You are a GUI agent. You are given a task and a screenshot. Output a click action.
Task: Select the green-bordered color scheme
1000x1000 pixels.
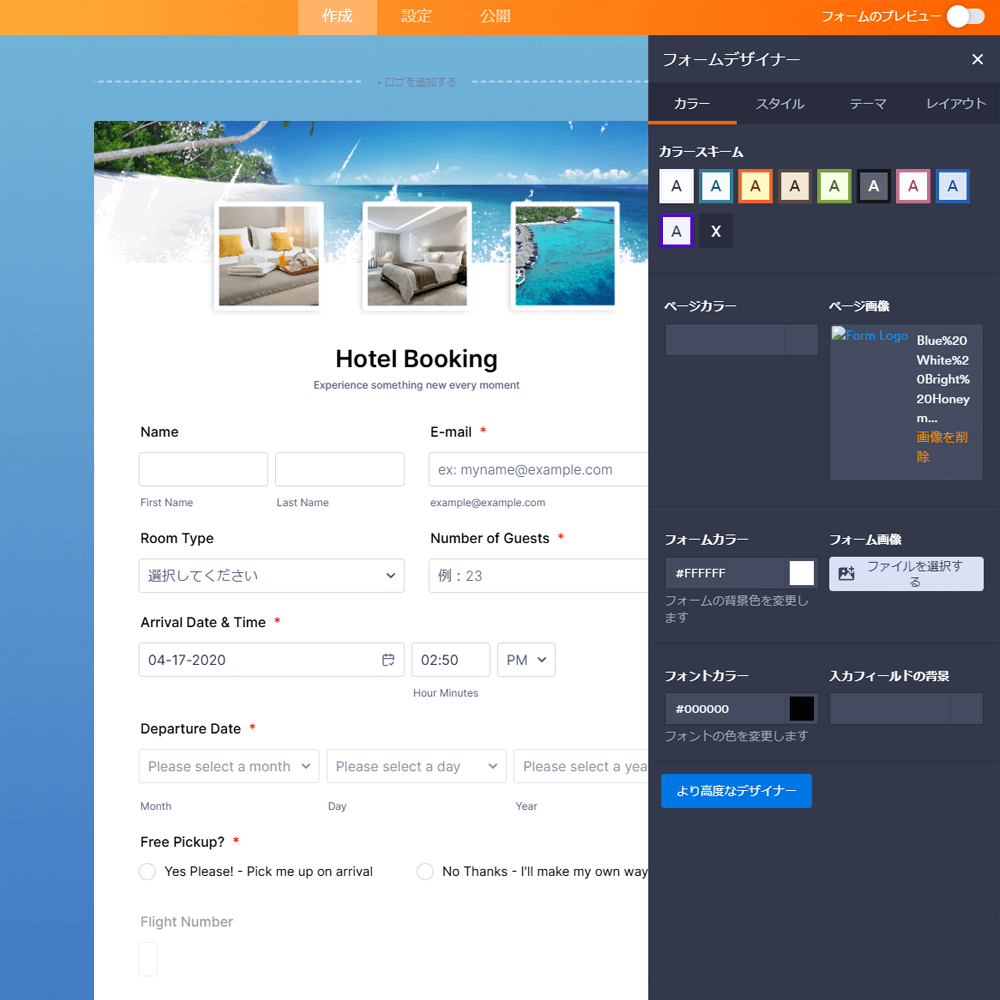click(834, 186)
